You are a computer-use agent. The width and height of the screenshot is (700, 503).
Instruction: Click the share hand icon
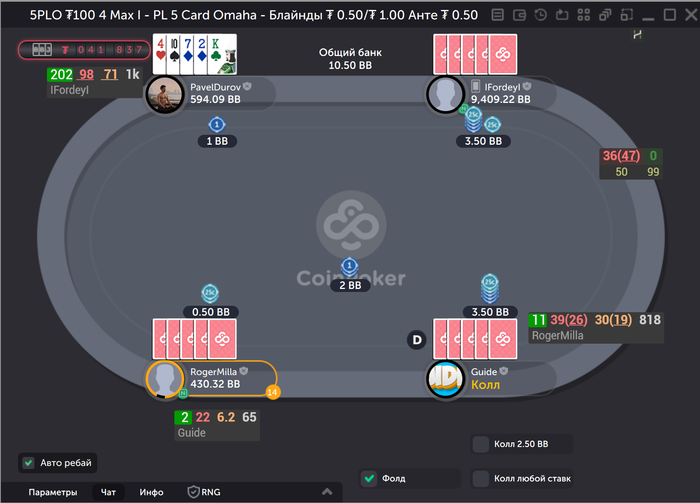point(562,15)
